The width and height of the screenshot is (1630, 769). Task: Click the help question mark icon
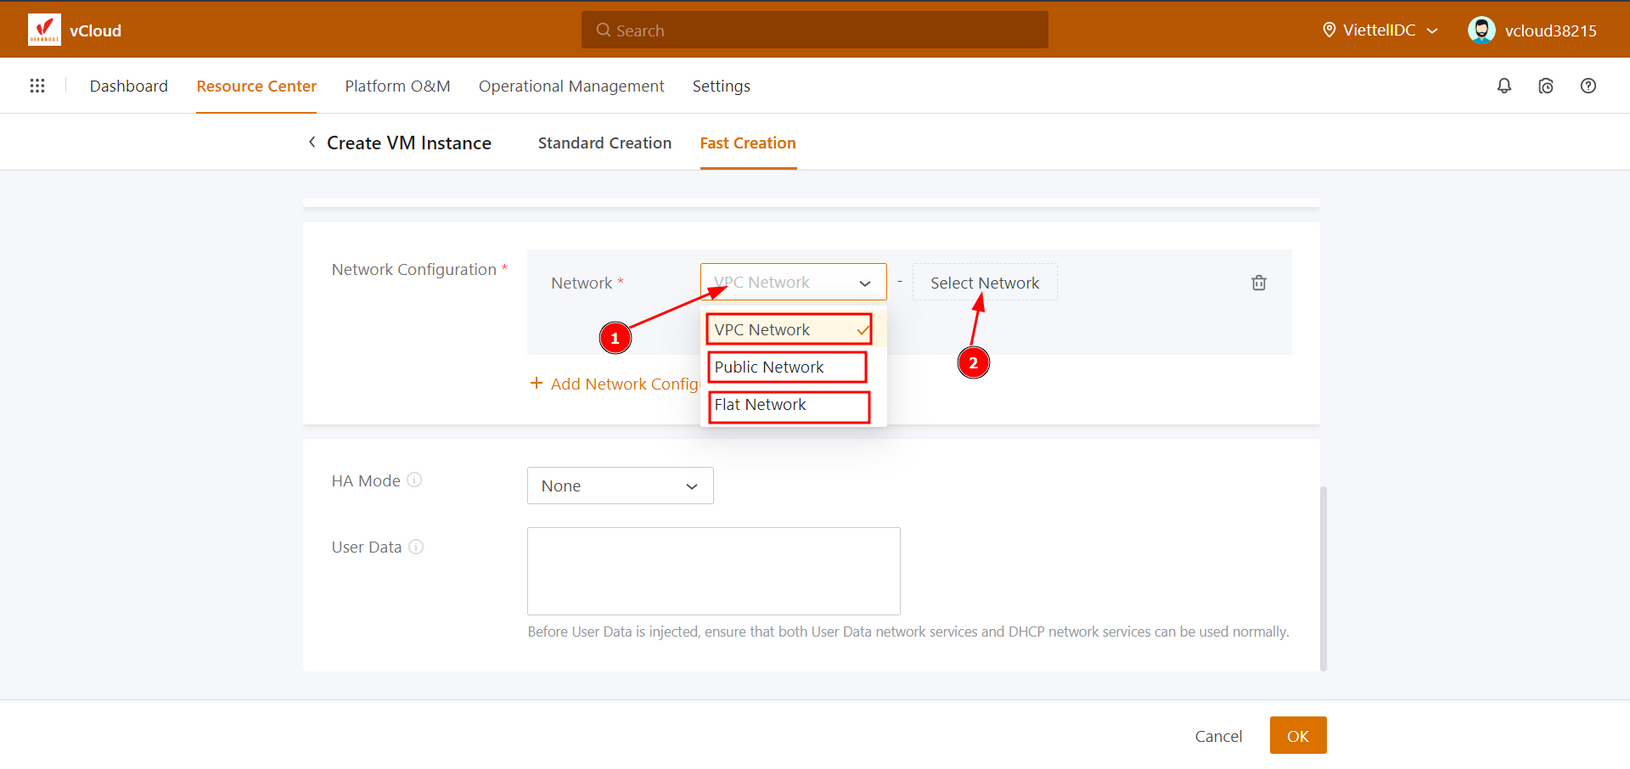pos(1587,86)
